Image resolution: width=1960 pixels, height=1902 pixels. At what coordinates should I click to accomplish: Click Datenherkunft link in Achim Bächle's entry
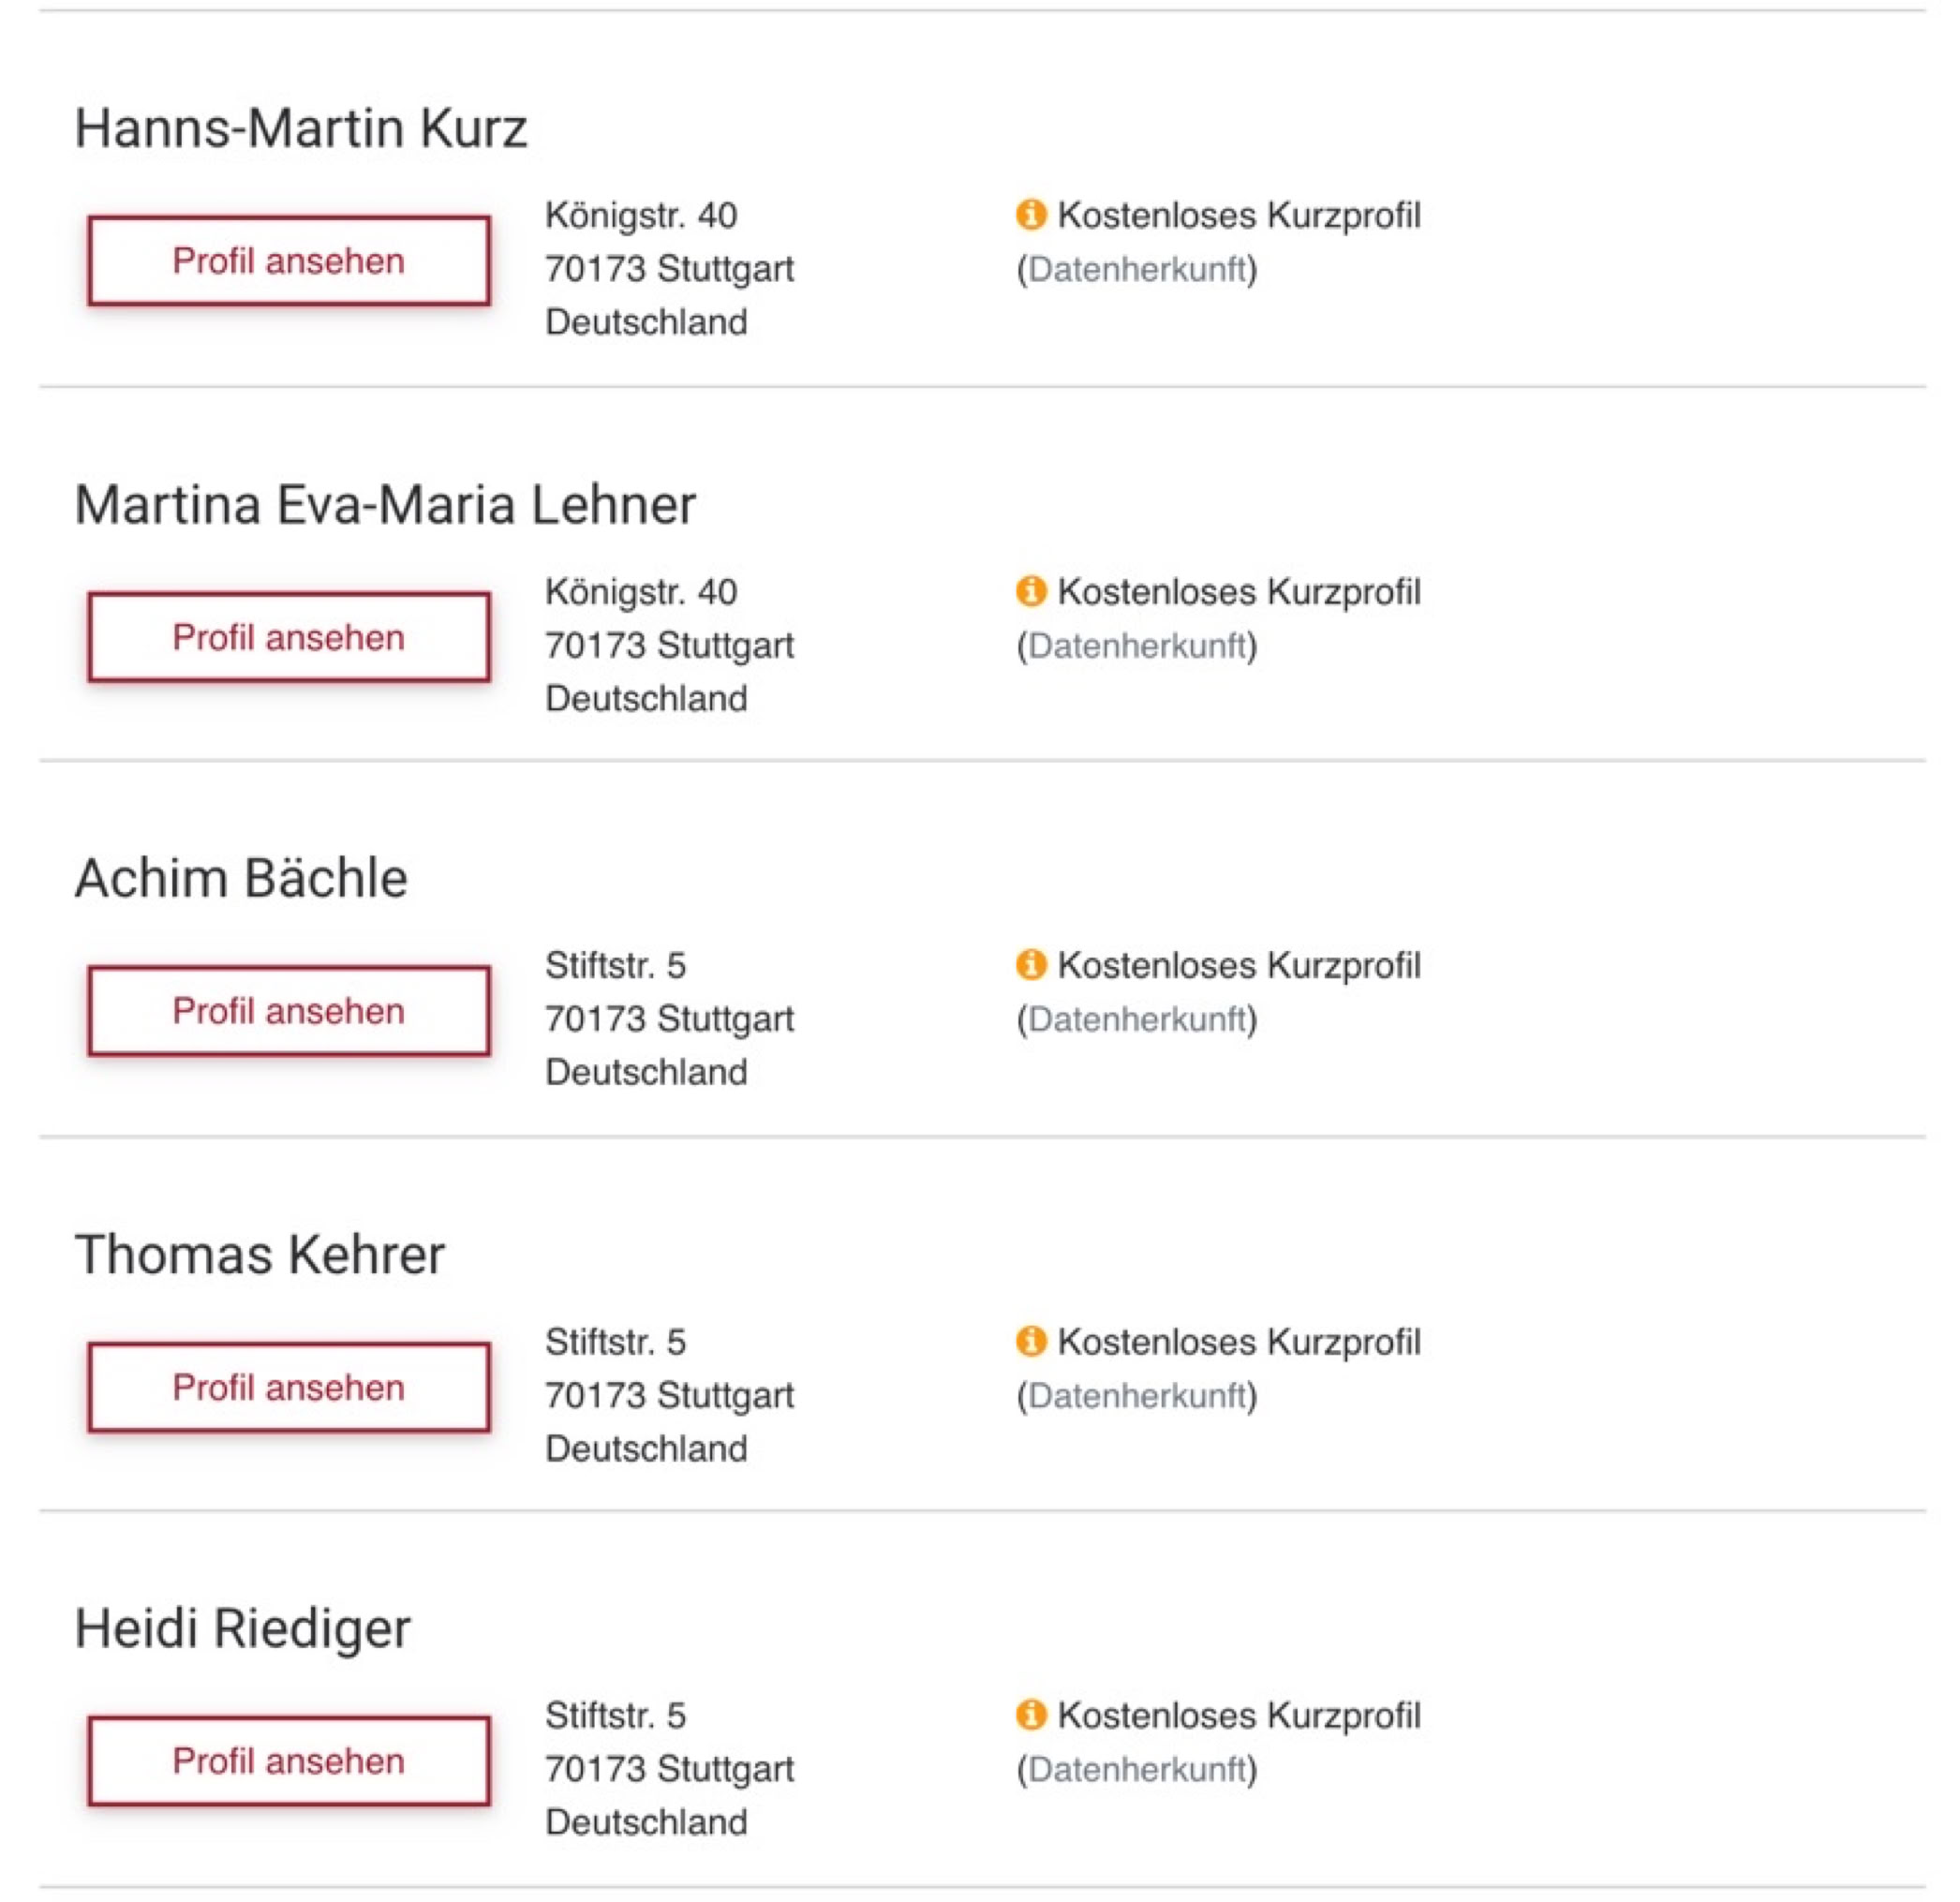pyautogui.click(x=1137, y=1019)
